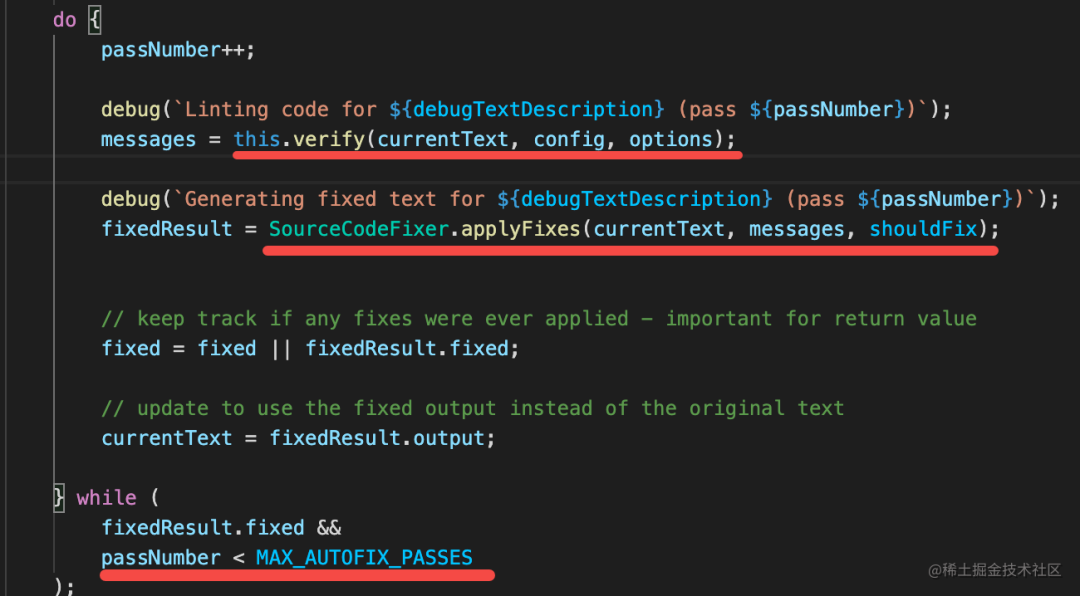Image resolution: width=1080 pixels, height=596 pixels.
Task: Click the opening brace after do
Action: coord(94,20)
